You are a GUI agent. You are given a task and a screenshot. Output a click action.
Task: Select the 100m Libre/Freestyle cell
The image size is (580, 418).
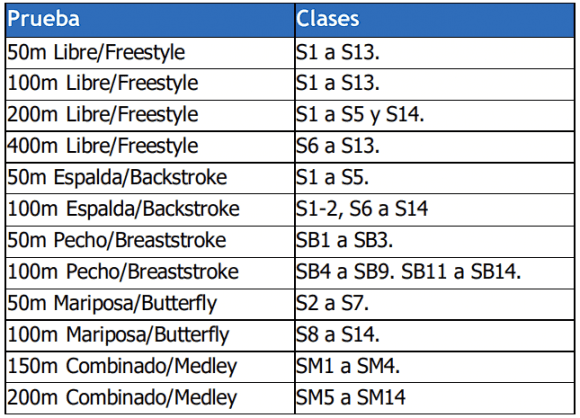150,84
